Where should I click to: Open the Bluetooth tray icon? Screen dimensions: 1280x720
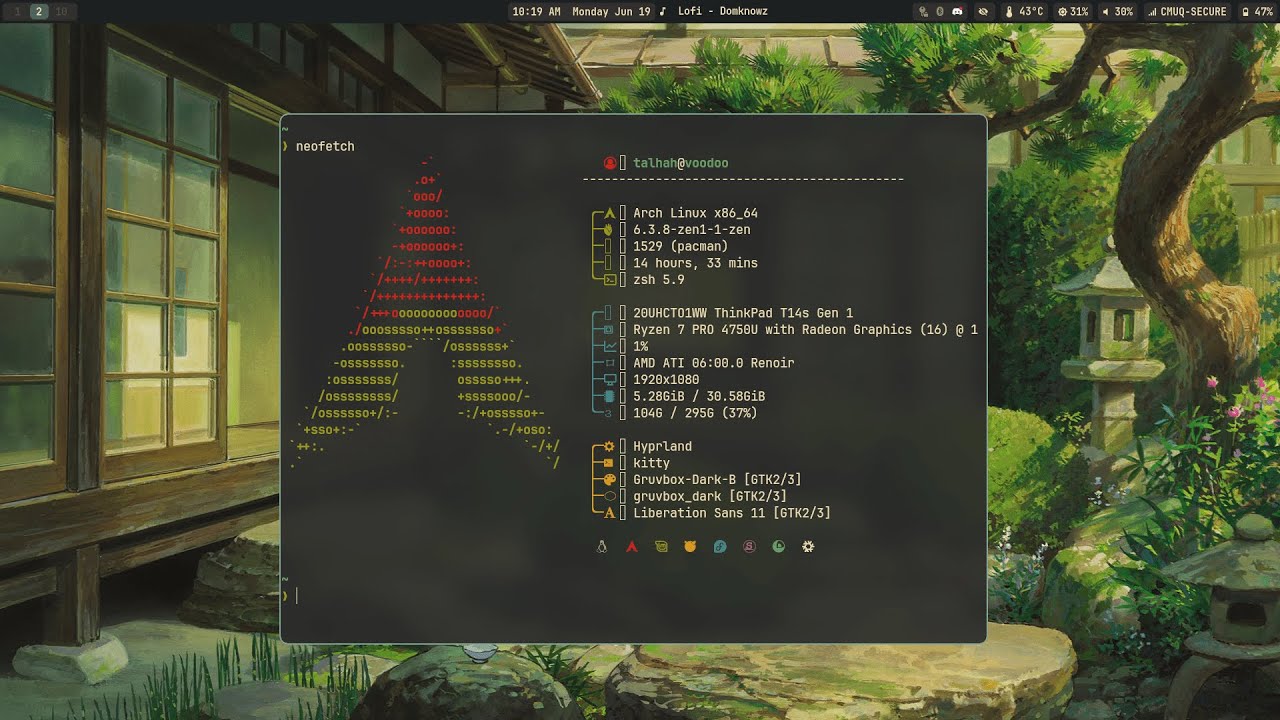tap(940, 12)
